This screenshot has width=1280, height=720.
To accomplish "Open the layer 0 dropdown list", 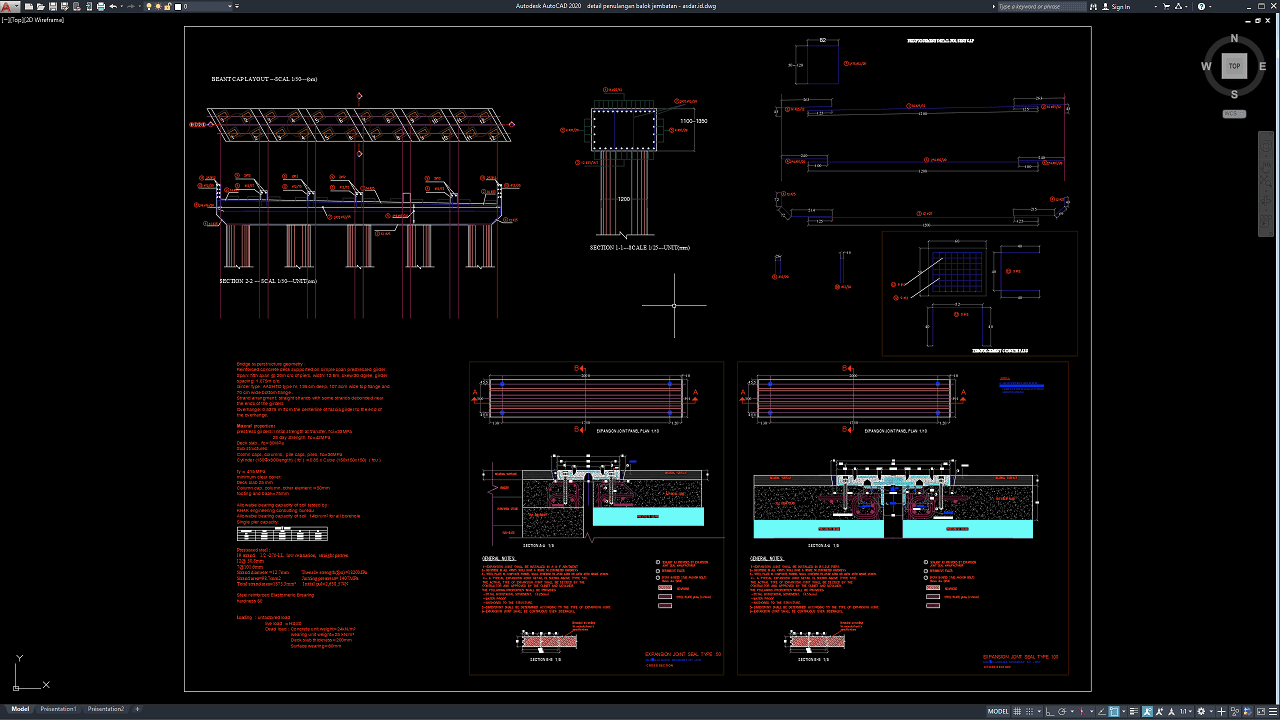I will (230, 6).
